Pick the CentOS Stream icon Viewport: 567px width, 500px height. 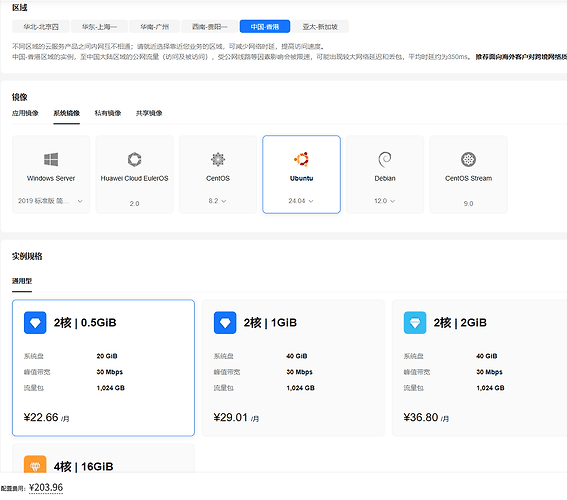tap(468, 159)
